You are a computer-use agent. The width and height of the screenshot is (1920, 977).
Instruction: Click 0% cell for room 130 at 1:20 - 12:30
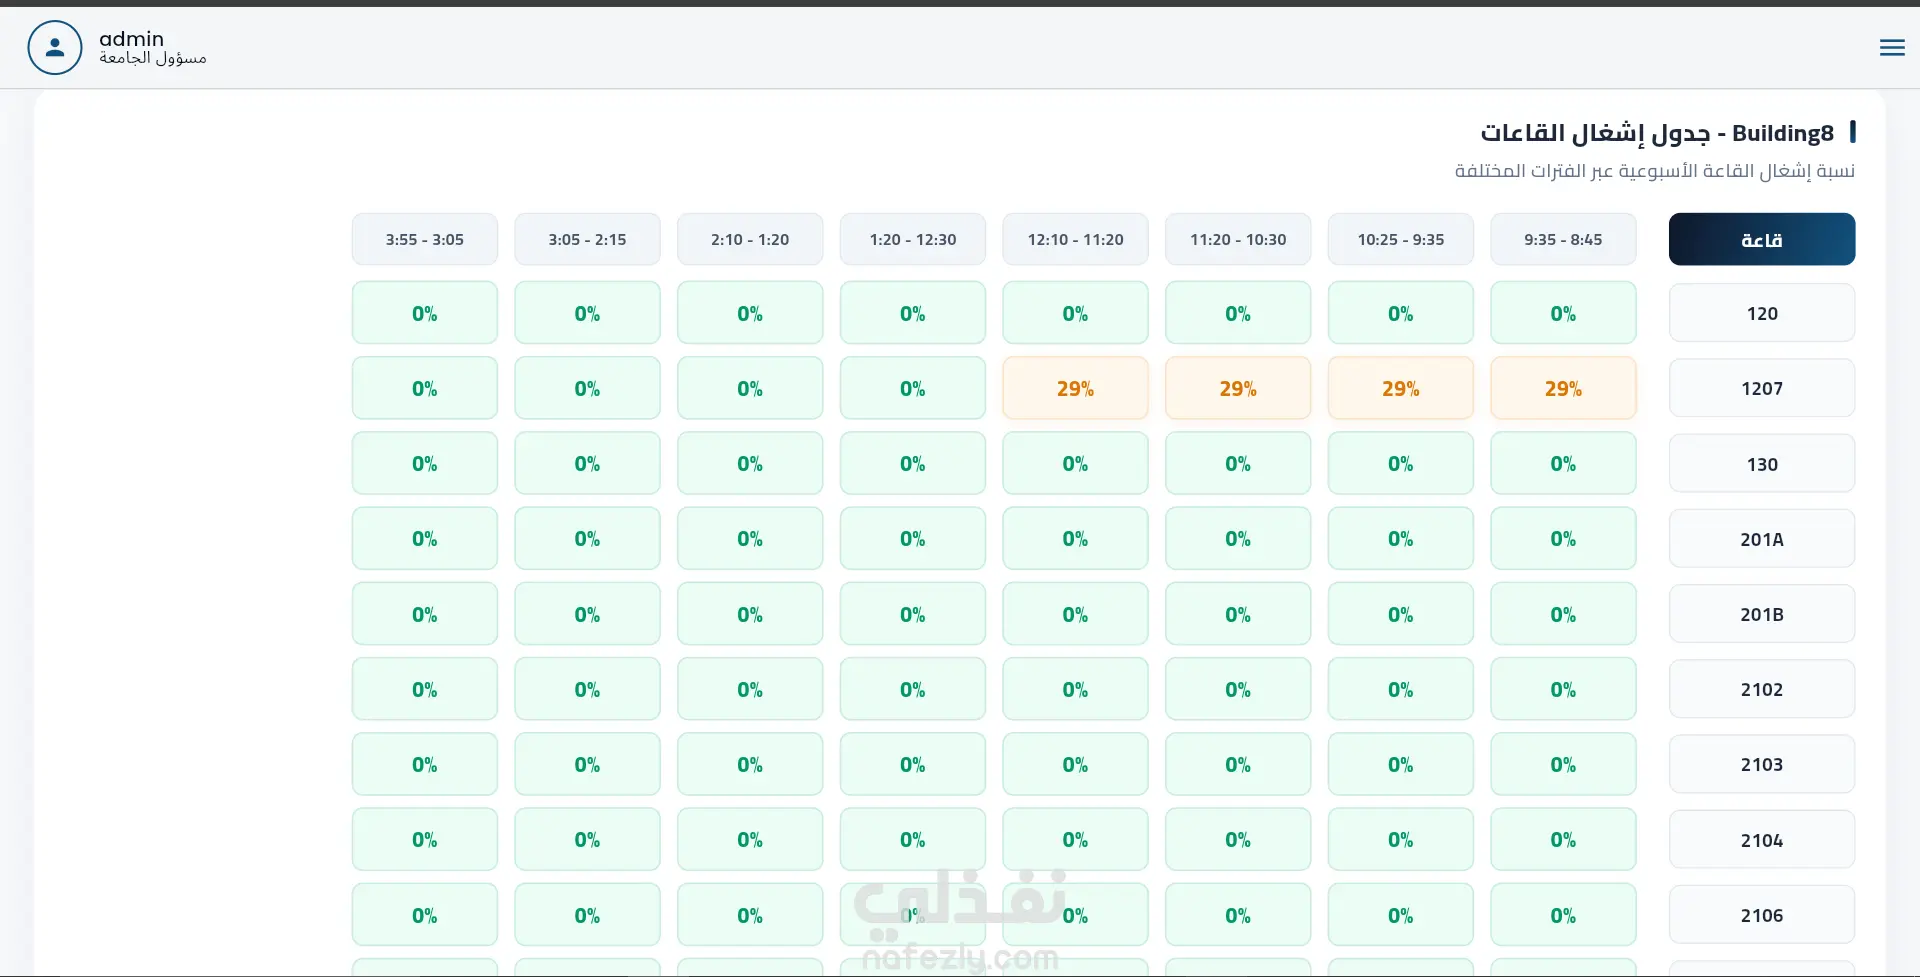point(913,463)
